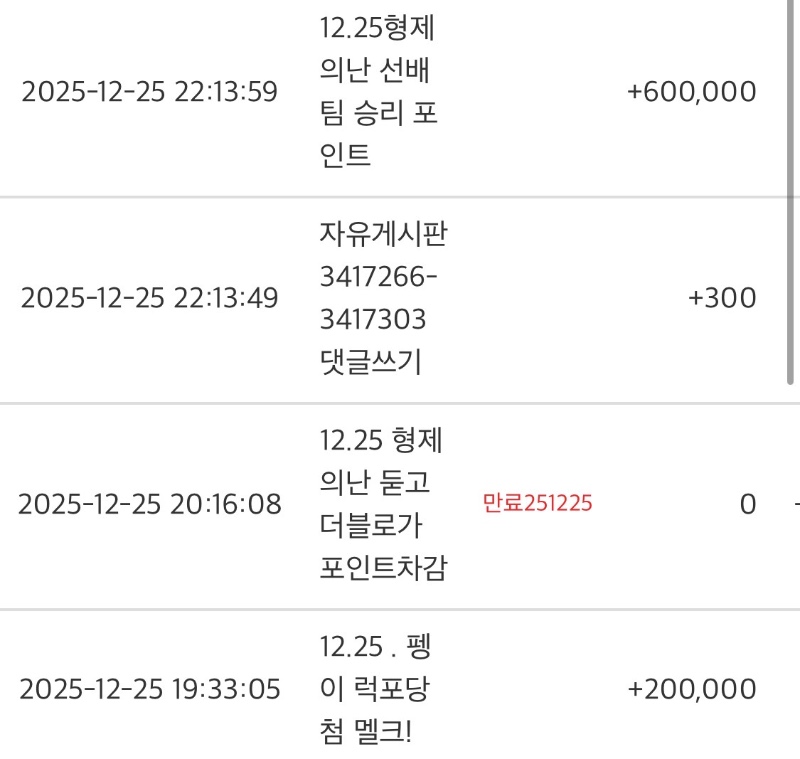800x759 pixels.
Task: Click the +600,000 point amount
Action: [691, 92]
